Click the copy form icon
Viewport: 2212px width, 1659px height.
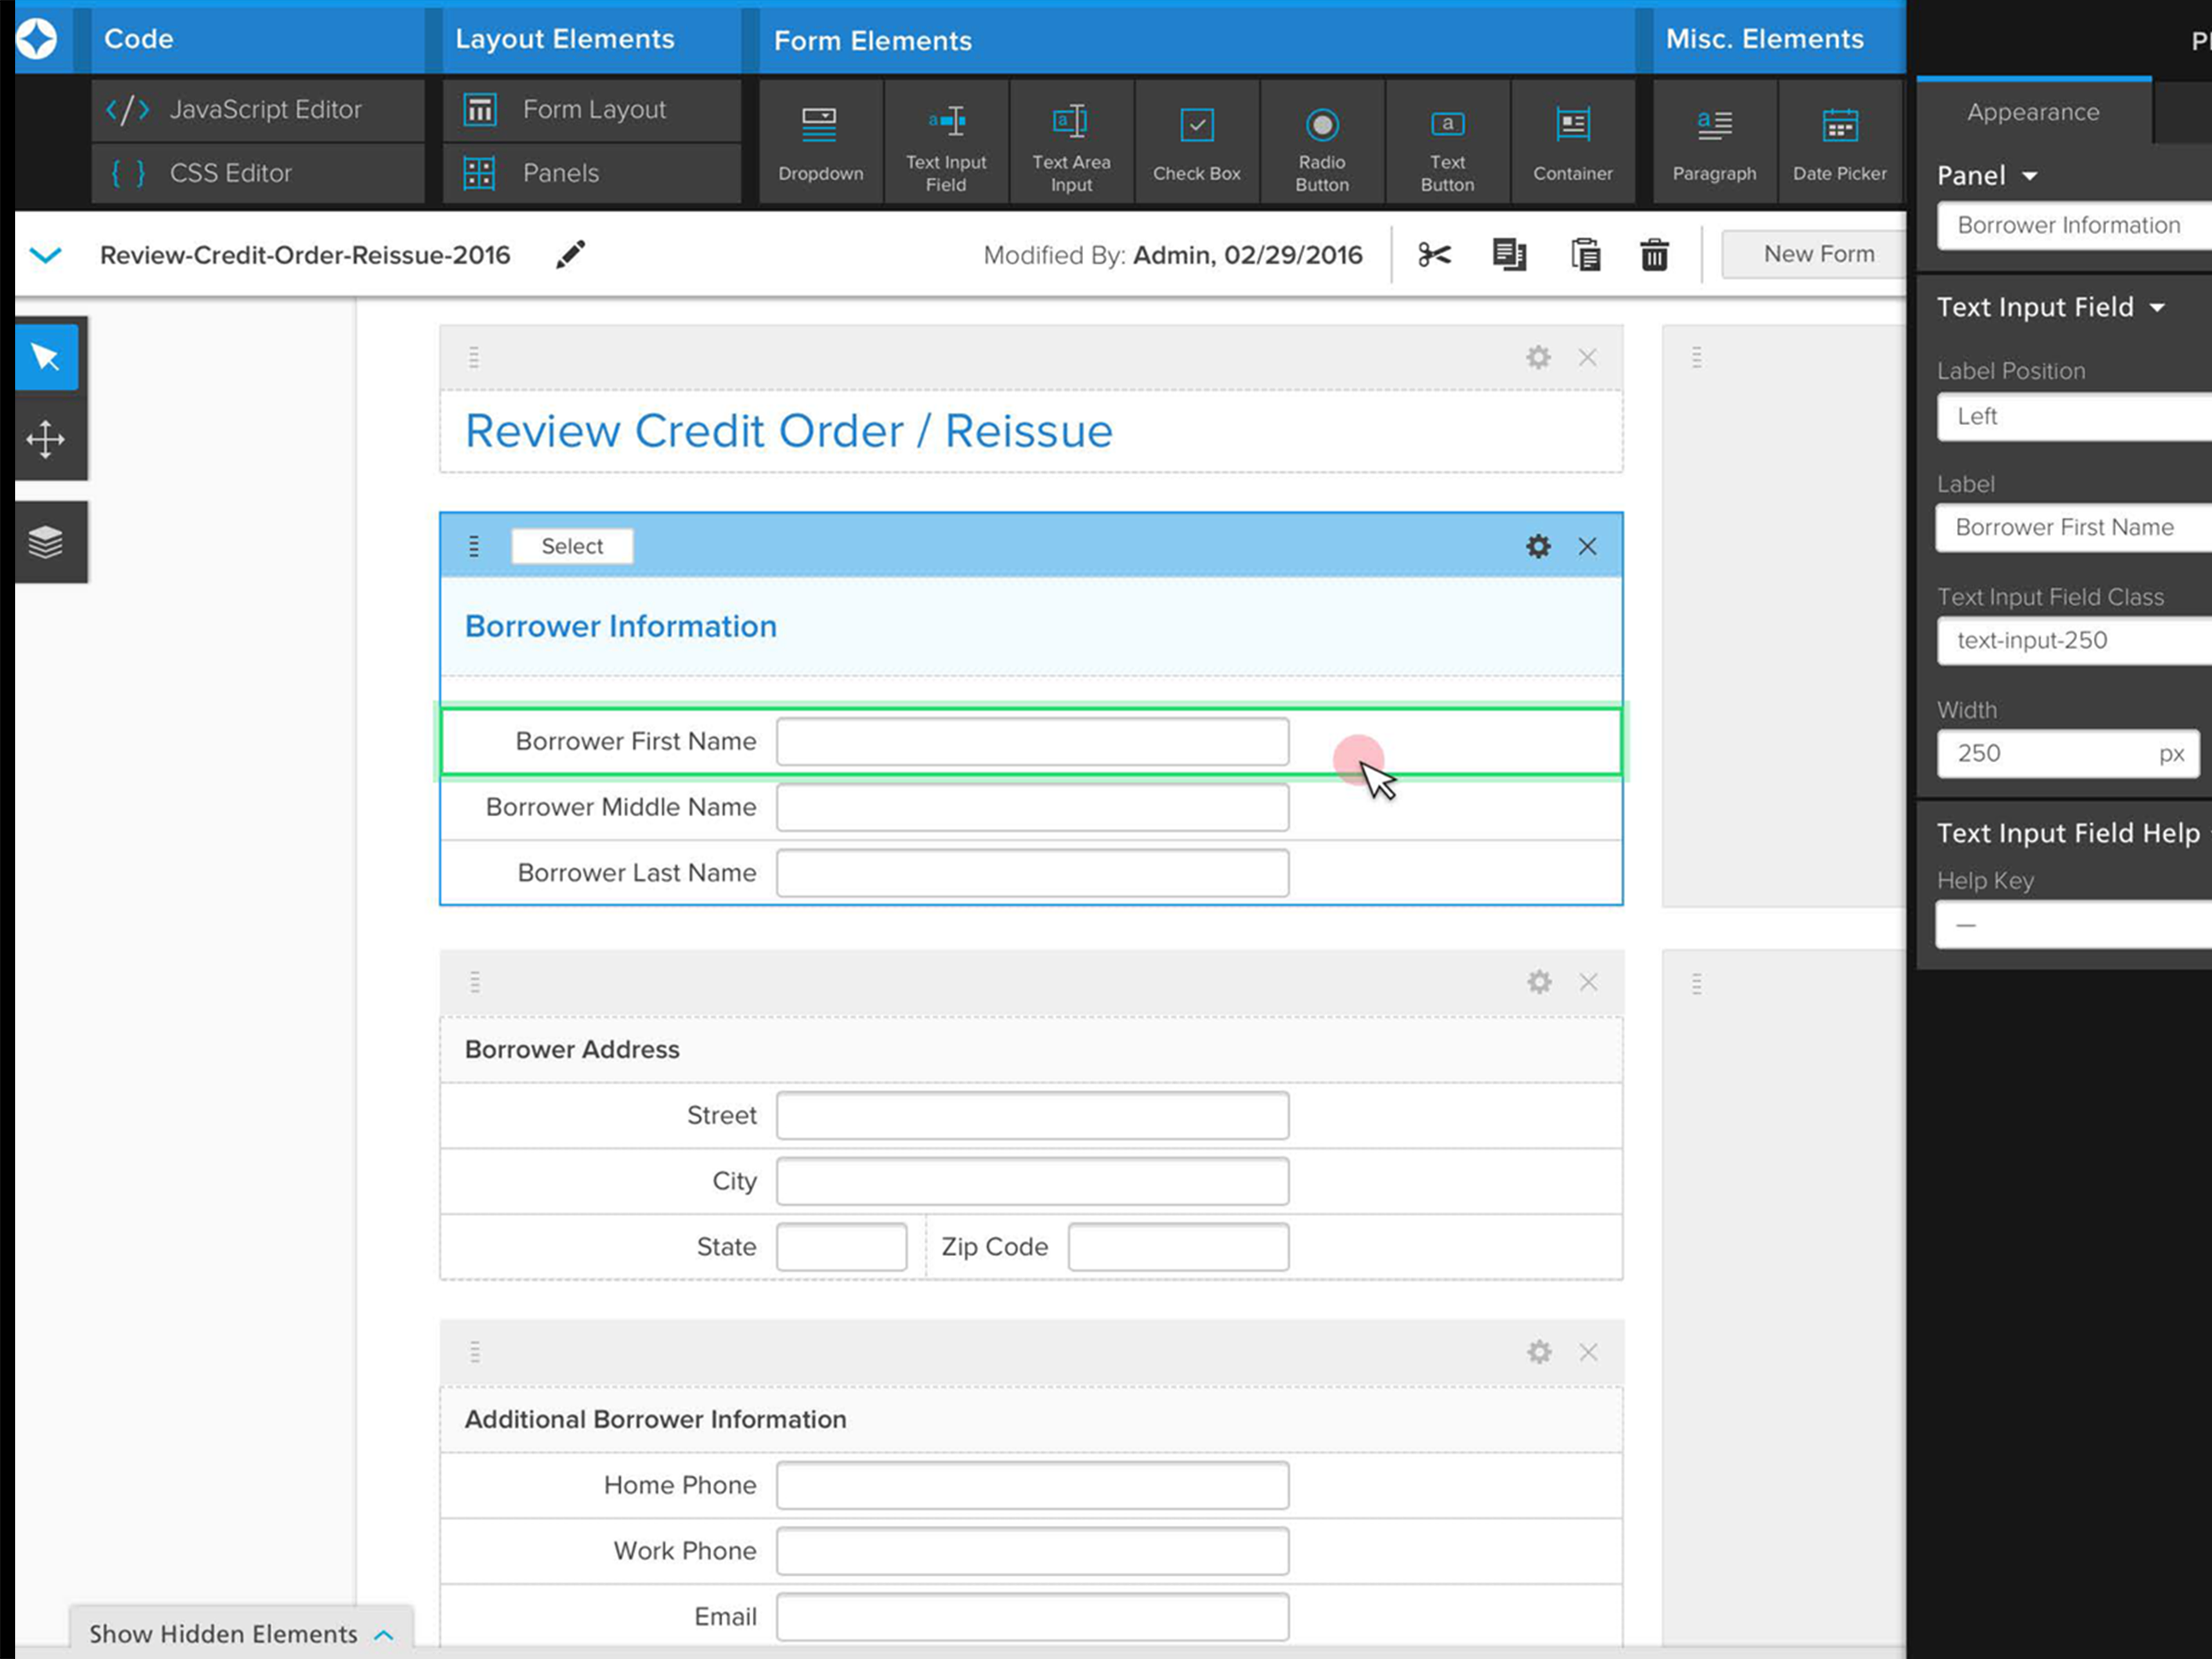click(x=1509, y=255)
